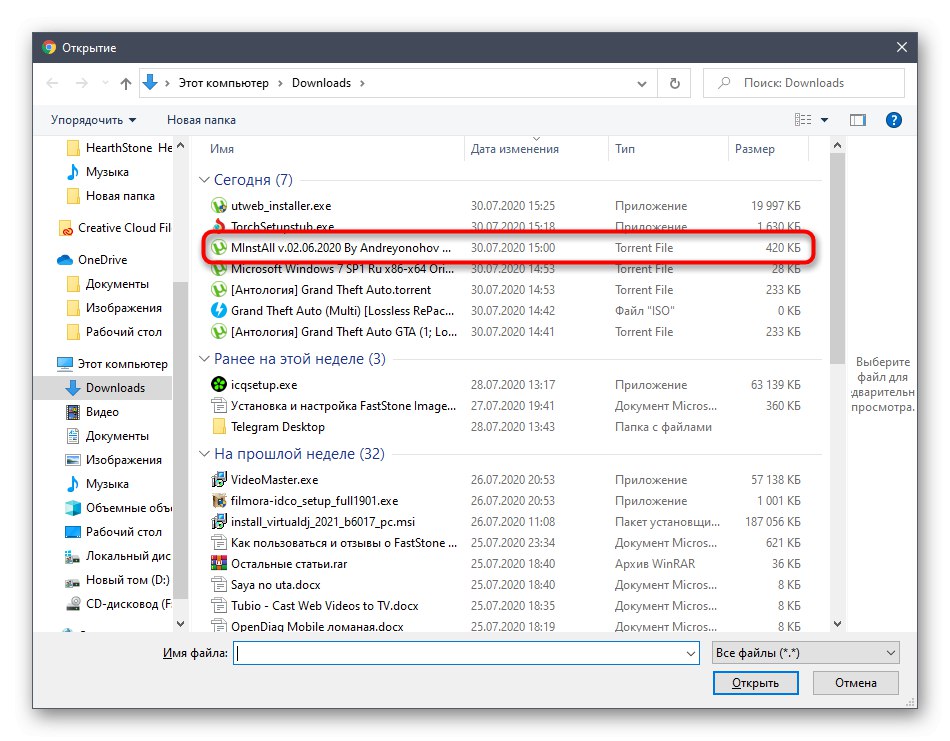Select icqsetup.exe icon
Screen dimensions: 950x741
(219, 384)
